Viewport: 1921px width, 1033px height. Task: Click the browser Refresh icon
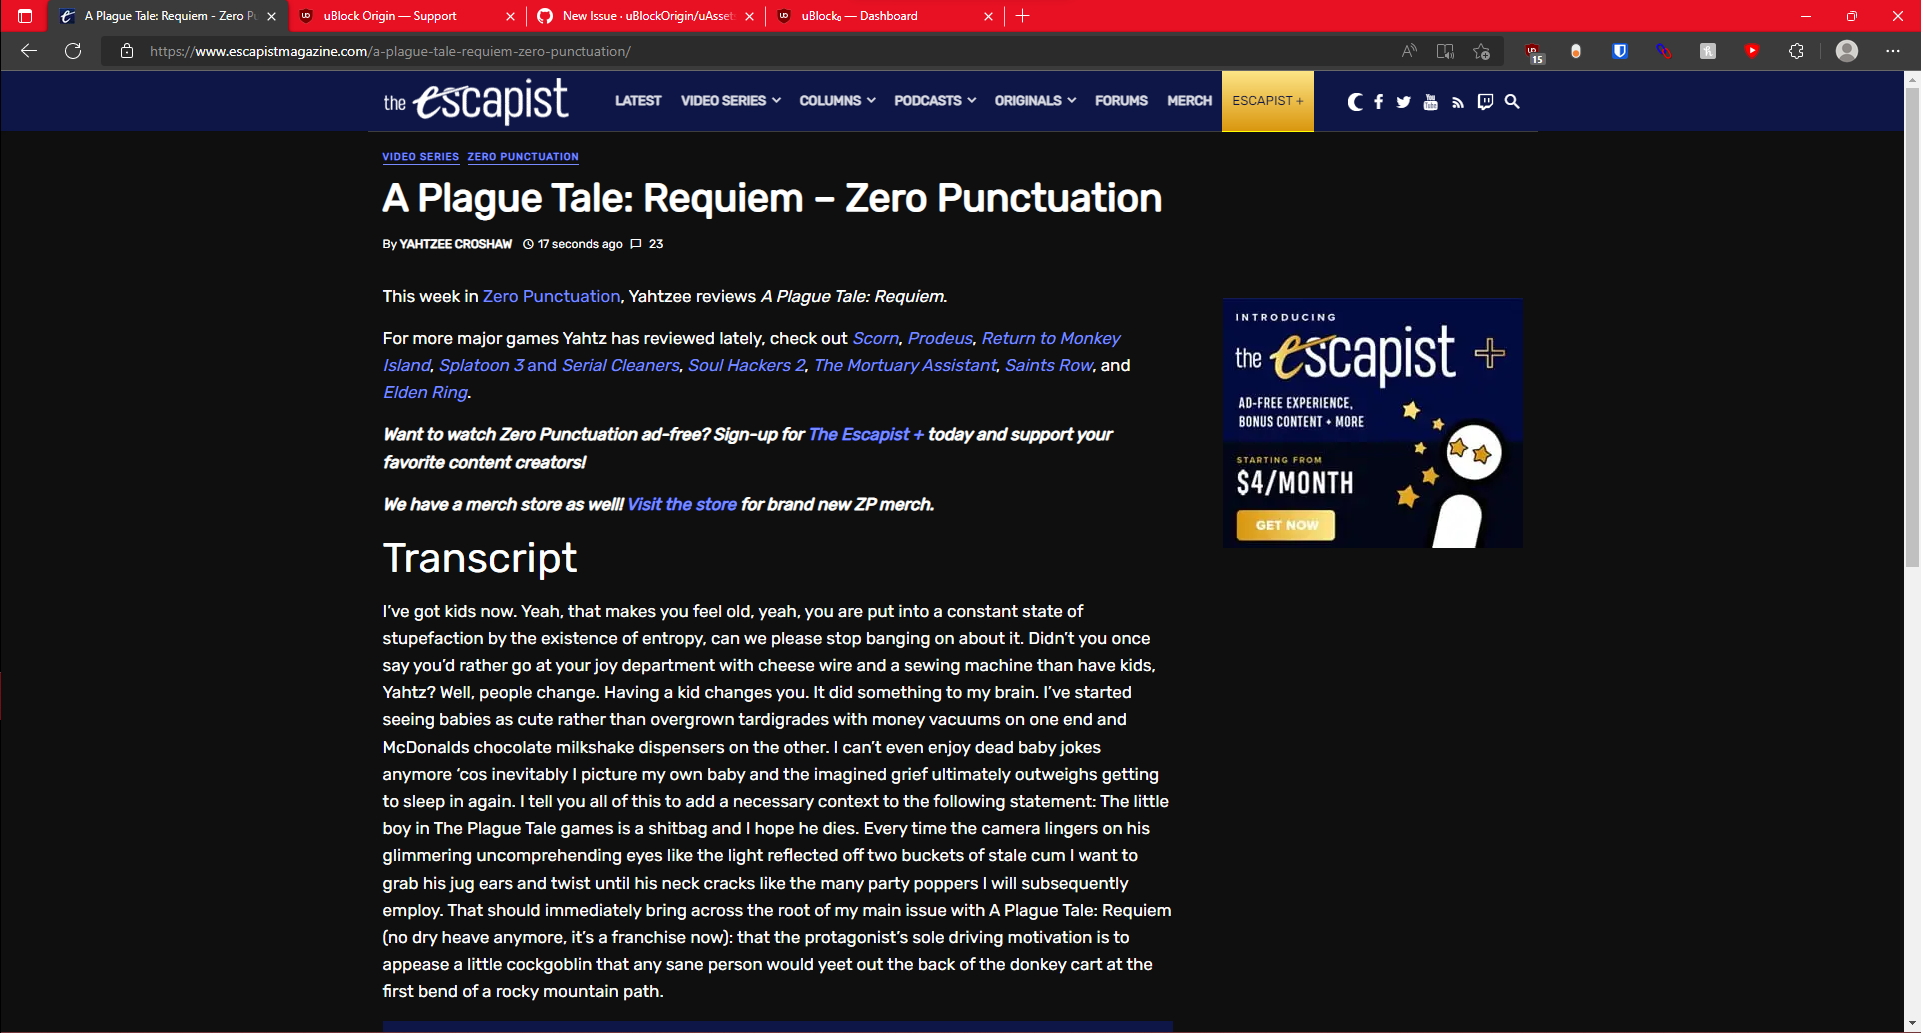click(73, 51)
